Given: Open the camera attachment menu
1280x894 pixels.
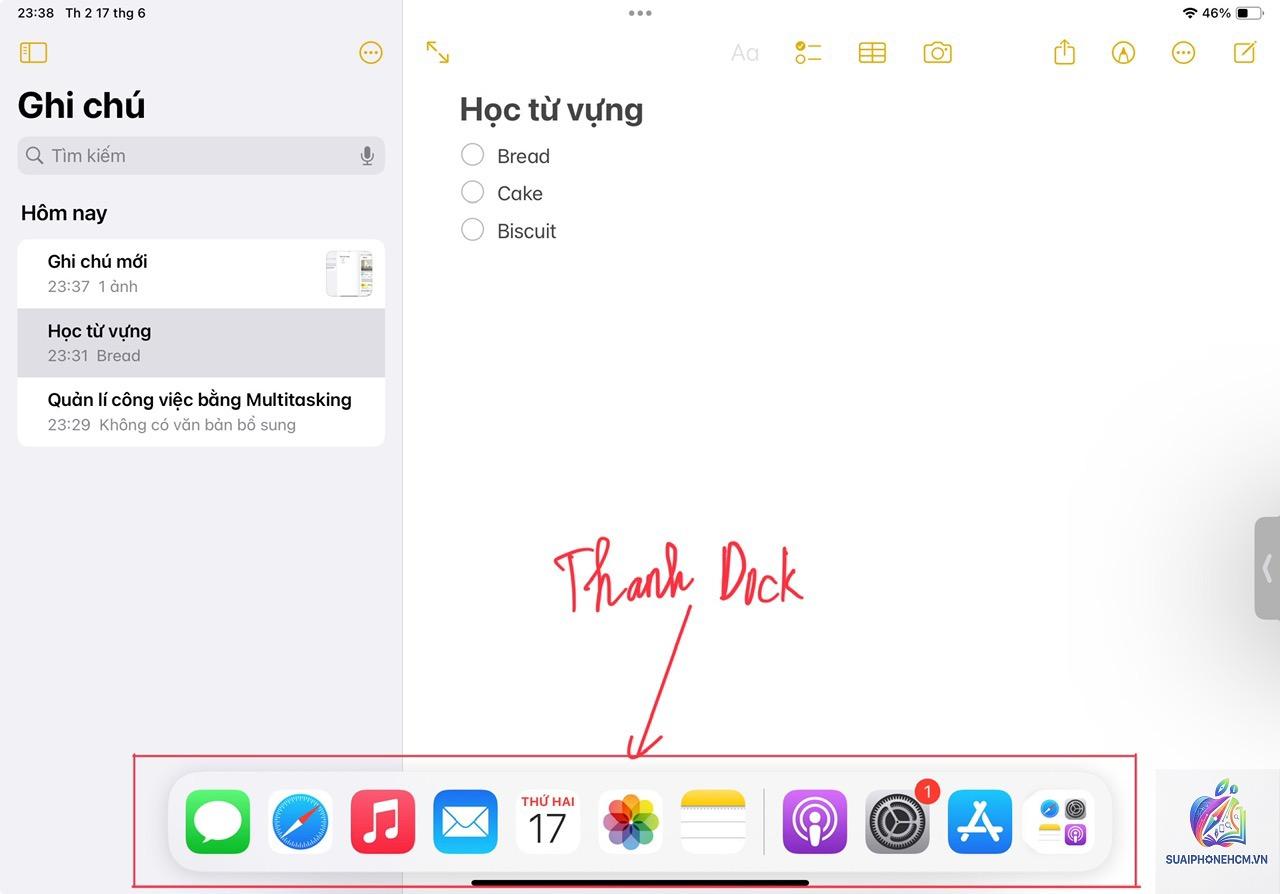Looking at the screenshot, I should click(937, 53).
